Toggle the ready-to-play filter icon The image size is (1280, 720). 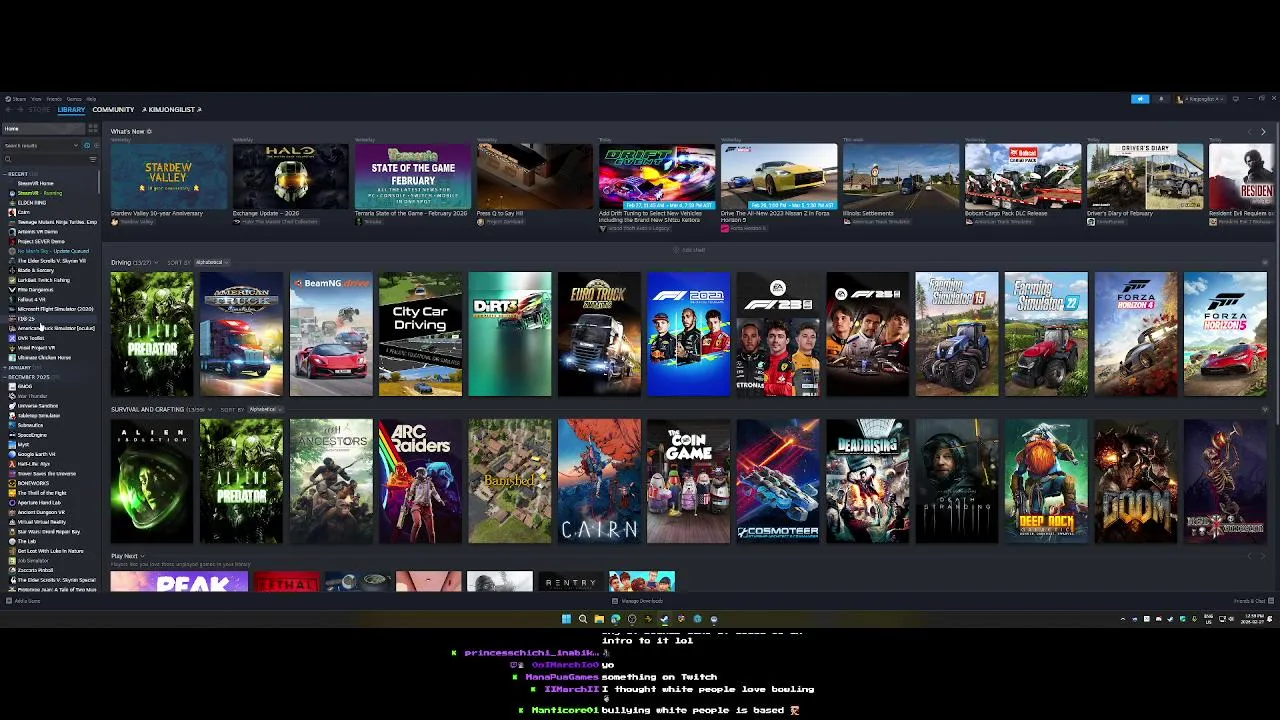click(x=96, y=146)
